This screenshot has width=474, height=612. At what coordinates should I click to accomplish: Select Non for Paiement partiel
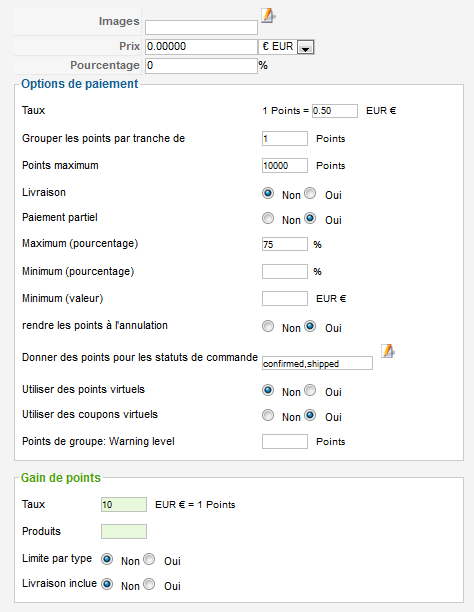click(x=268, y=218)
